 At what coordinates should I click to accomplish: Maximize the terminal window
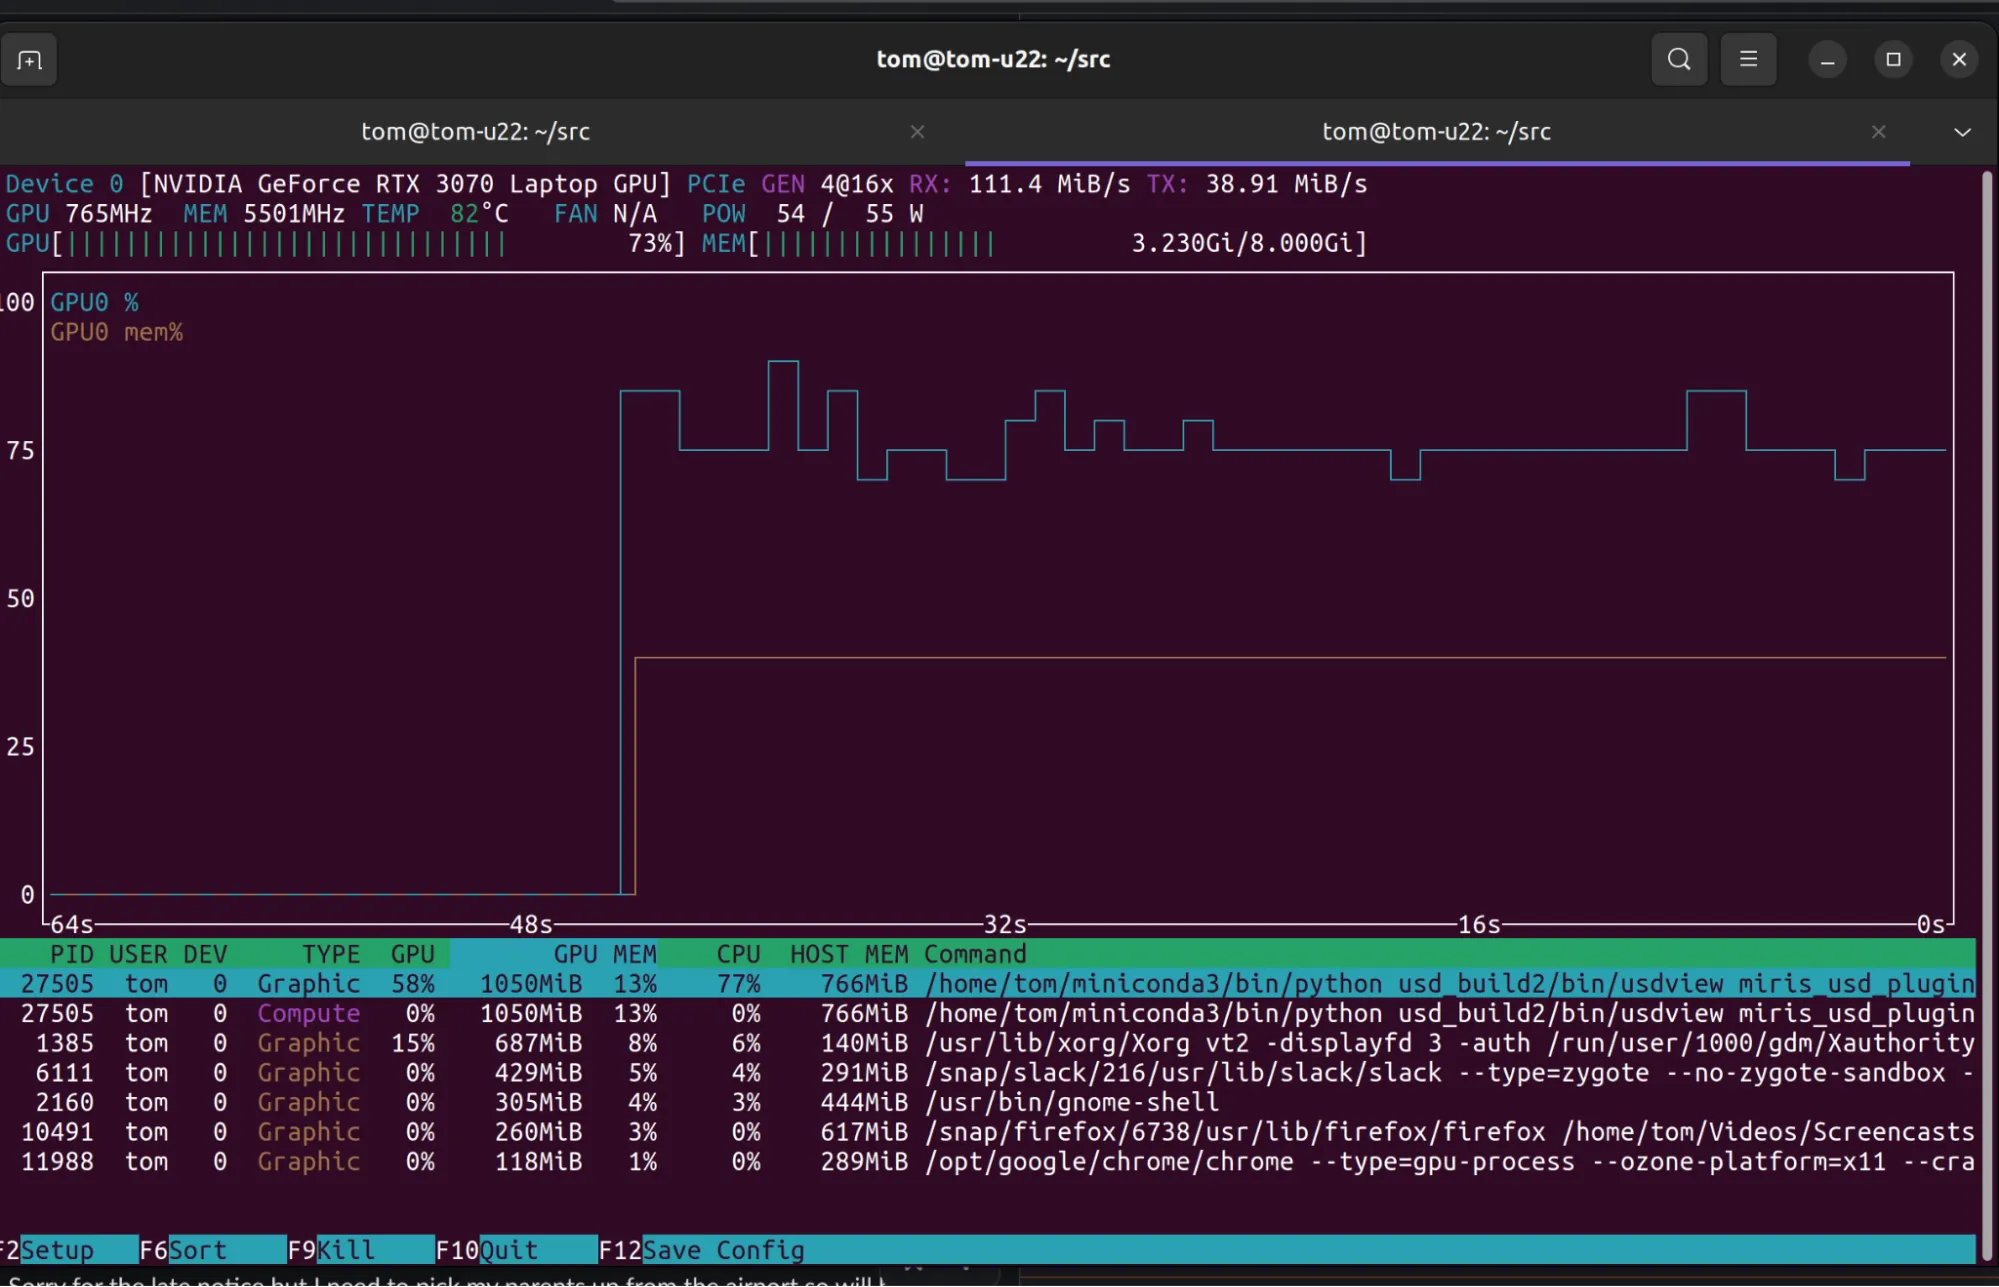[x=1893, y=60]
